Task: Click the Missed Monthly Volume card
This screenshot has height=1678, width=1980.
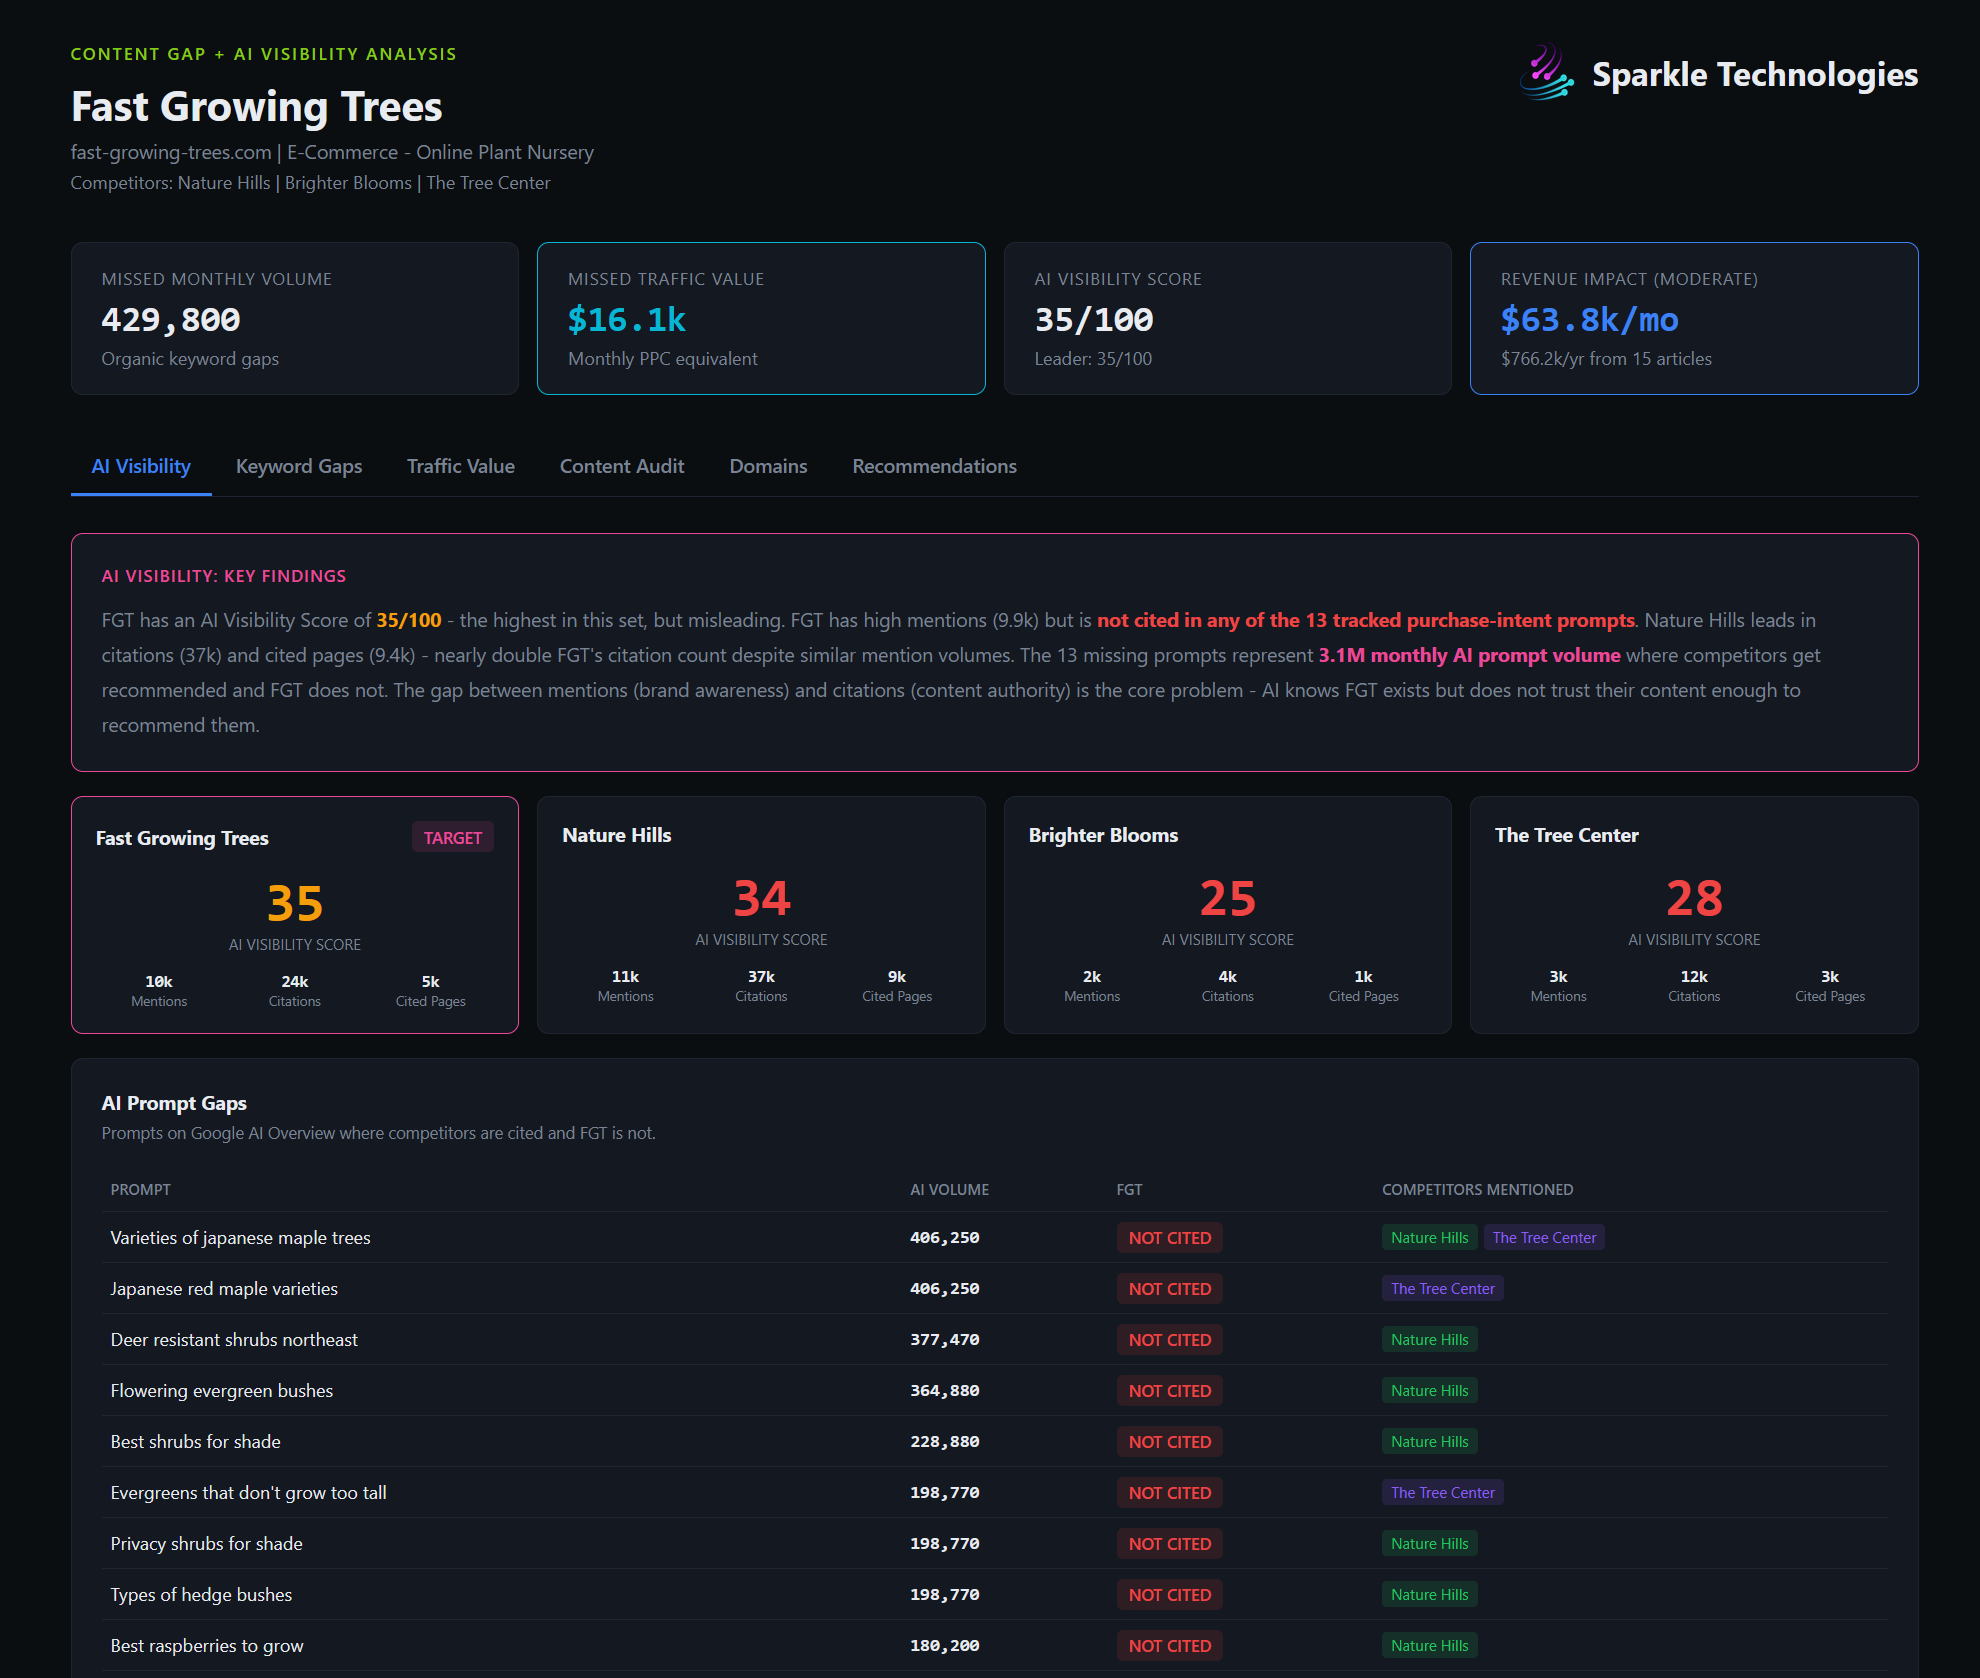Action: pos(295,318)
